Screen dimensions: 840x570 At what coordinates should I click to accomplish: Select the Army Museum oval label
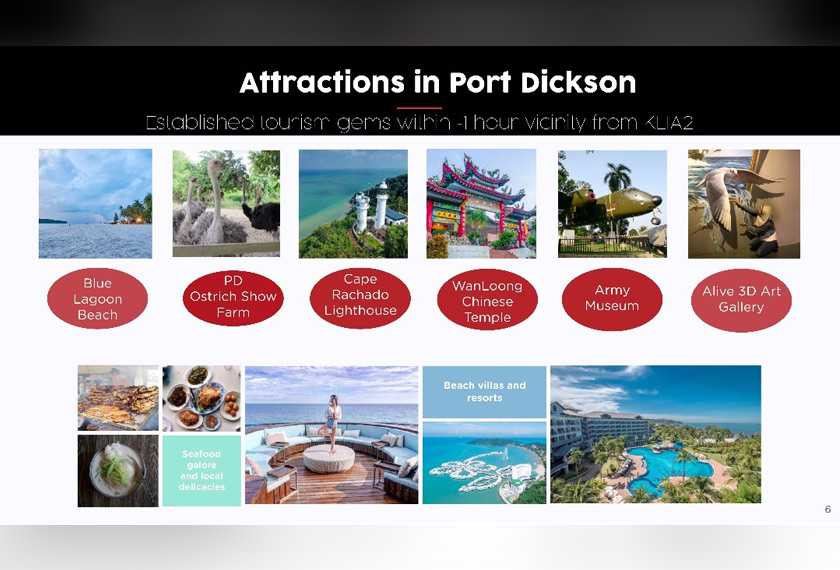(612, 299)
